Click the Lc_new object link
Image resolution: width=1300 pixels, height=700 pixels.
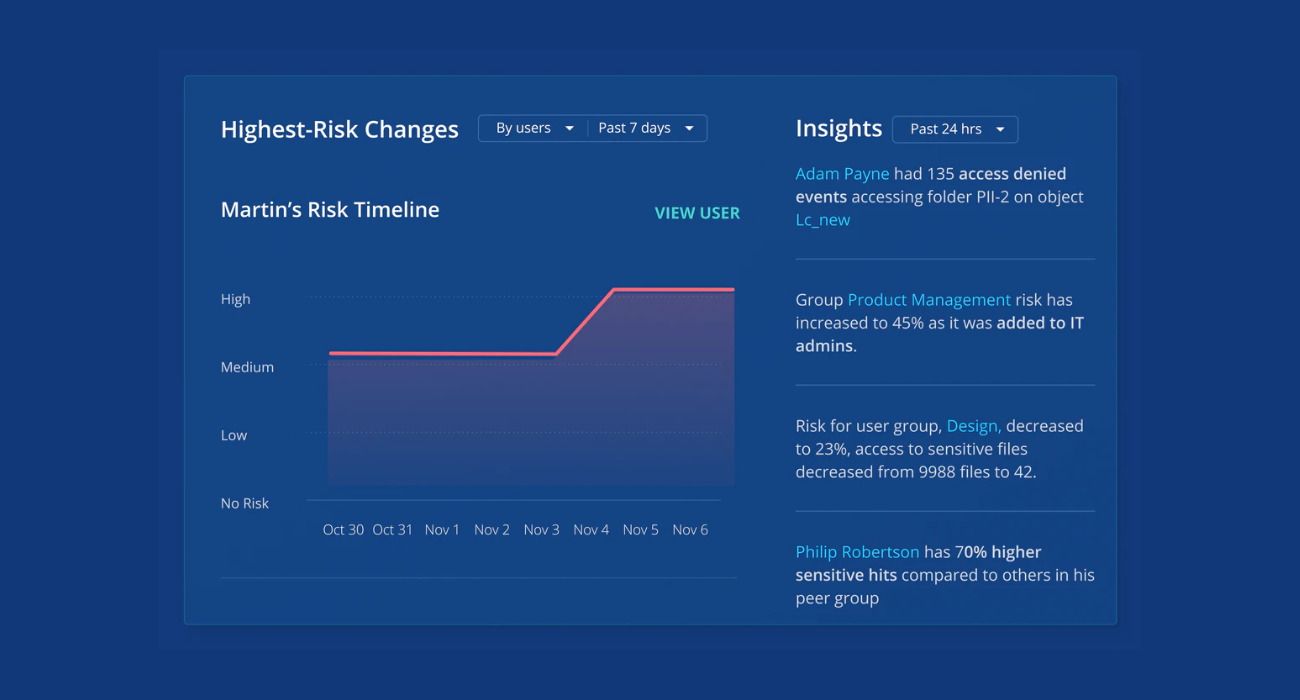pos(823,220)
